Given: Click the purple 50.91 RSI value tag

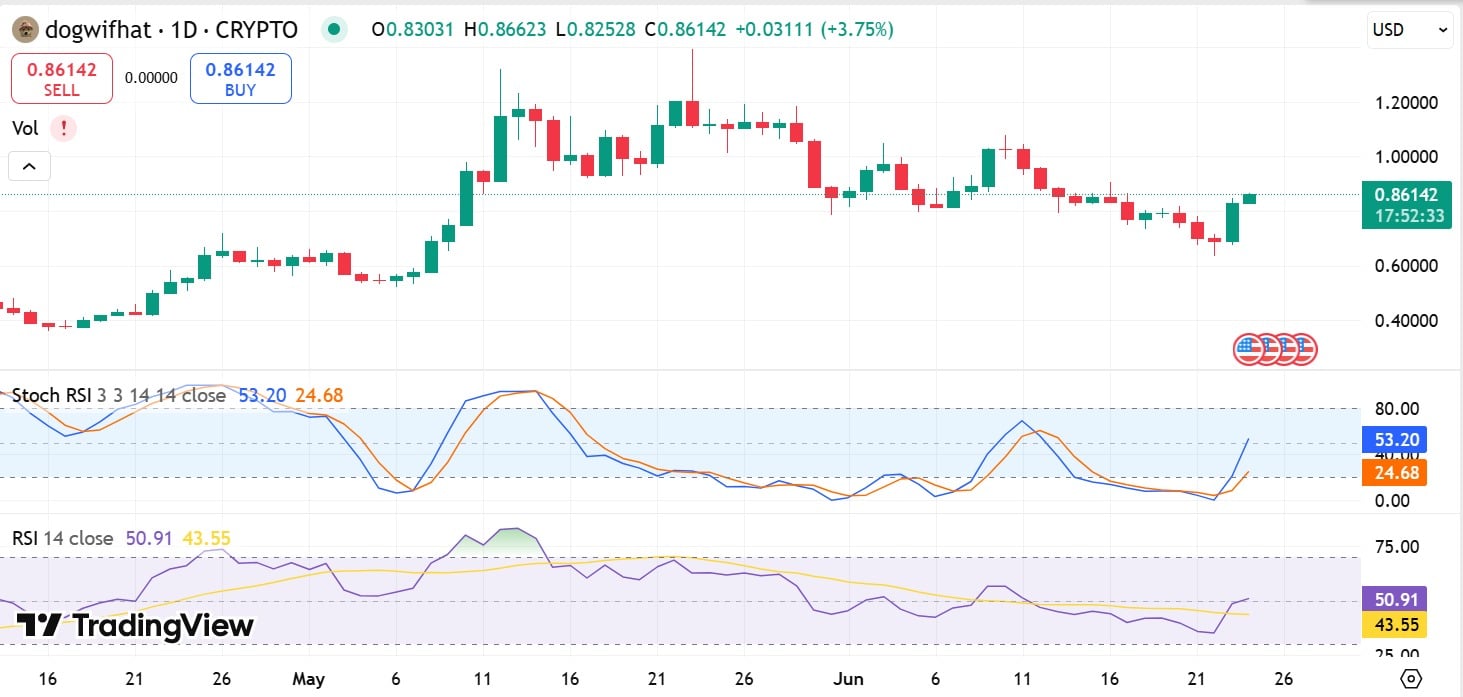Looking at the screenshot, I should coord(1394,600).
